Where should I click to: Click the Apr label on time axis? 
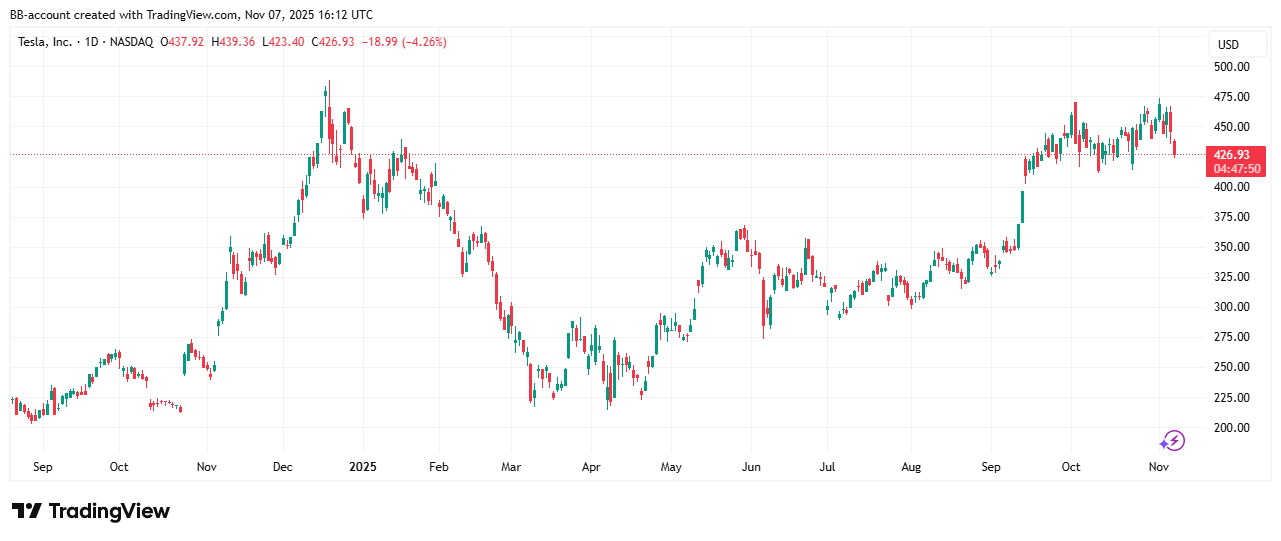pos(590,467)
